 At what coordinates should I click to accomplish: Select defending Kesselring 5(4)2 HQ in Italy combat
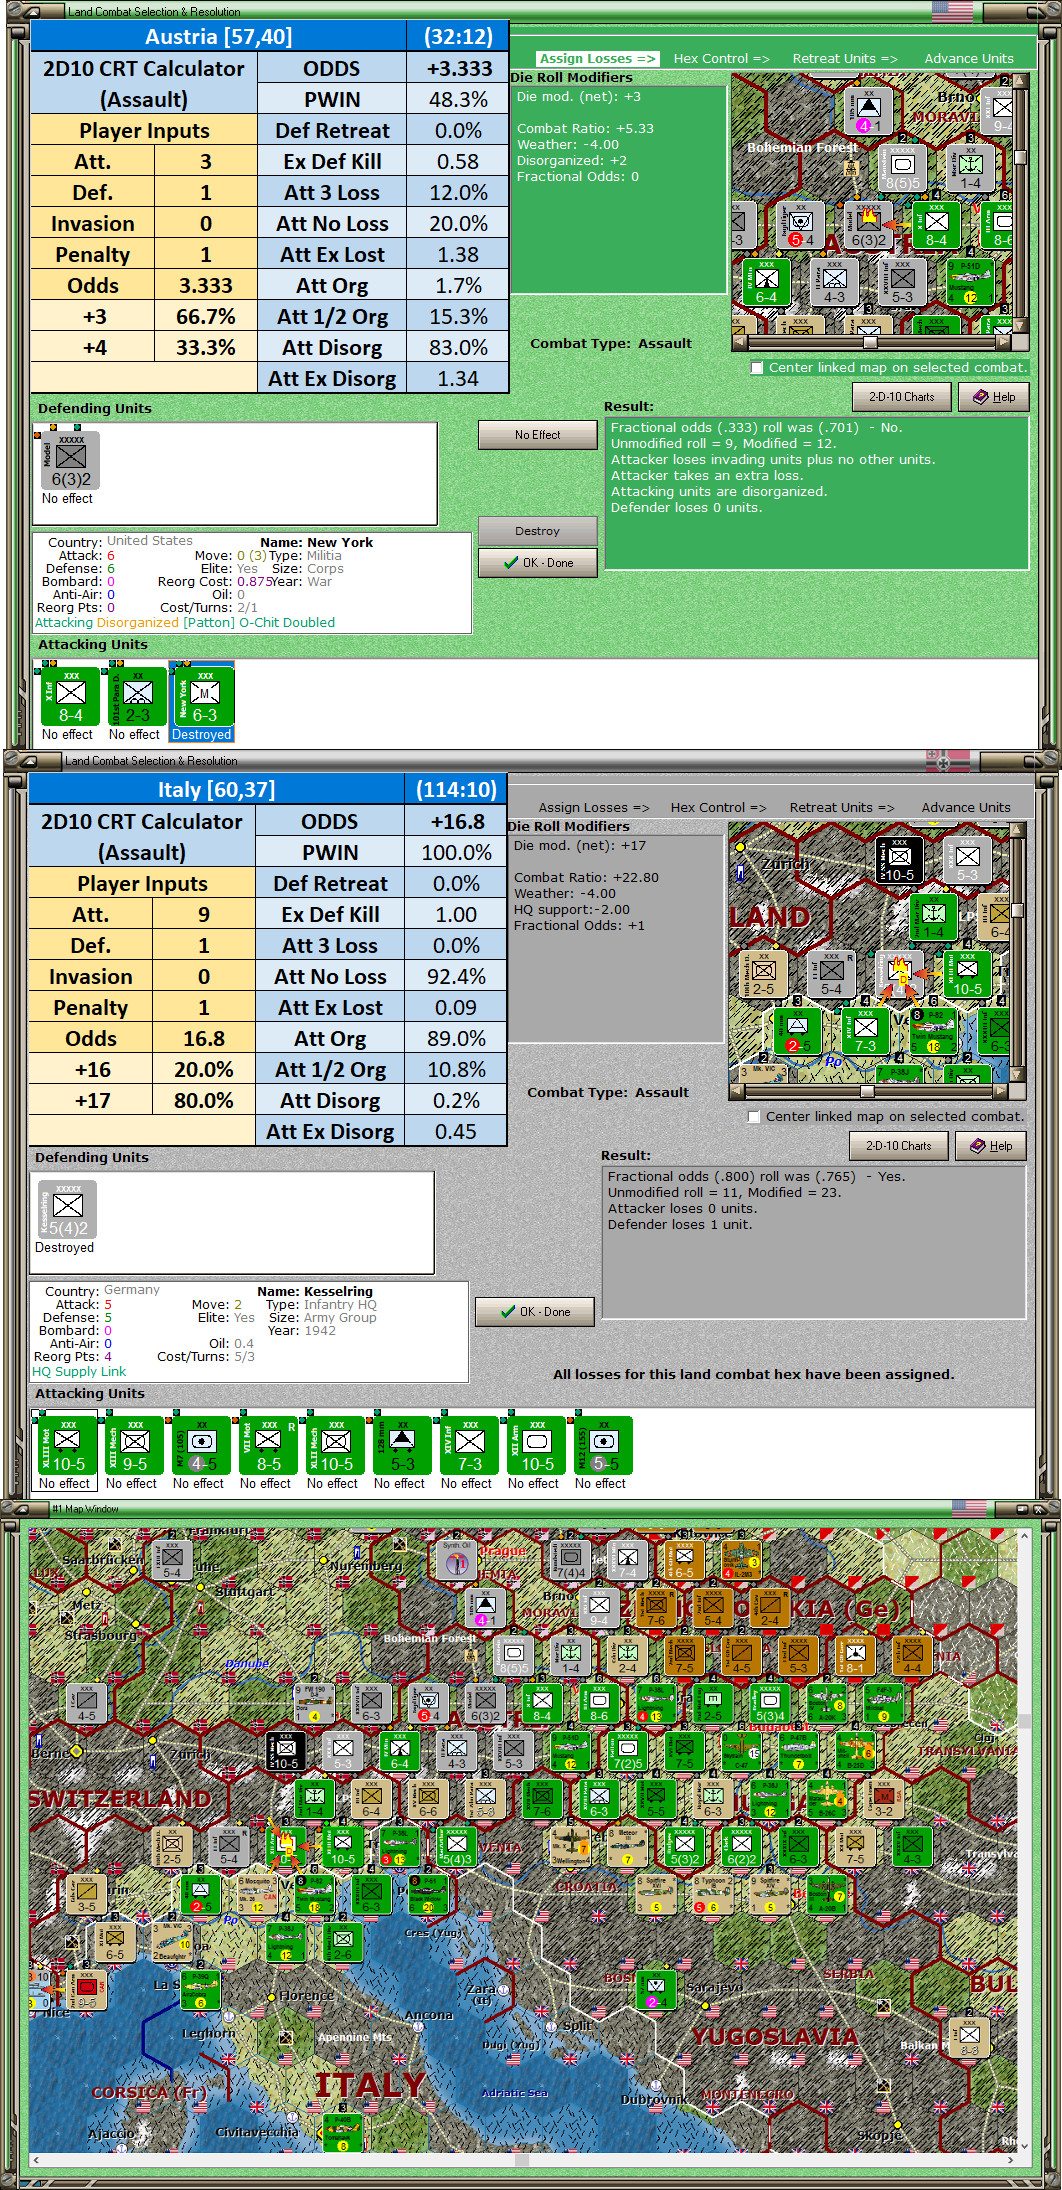[x=67, y=1210]
